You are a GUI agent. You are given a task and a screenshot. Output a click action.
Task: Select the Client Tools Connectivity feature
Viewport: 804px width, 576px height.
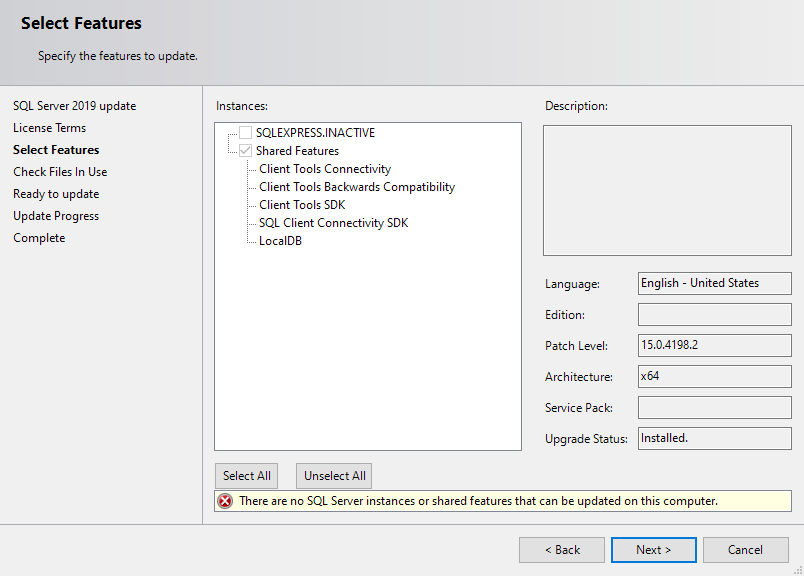[324, 168]
